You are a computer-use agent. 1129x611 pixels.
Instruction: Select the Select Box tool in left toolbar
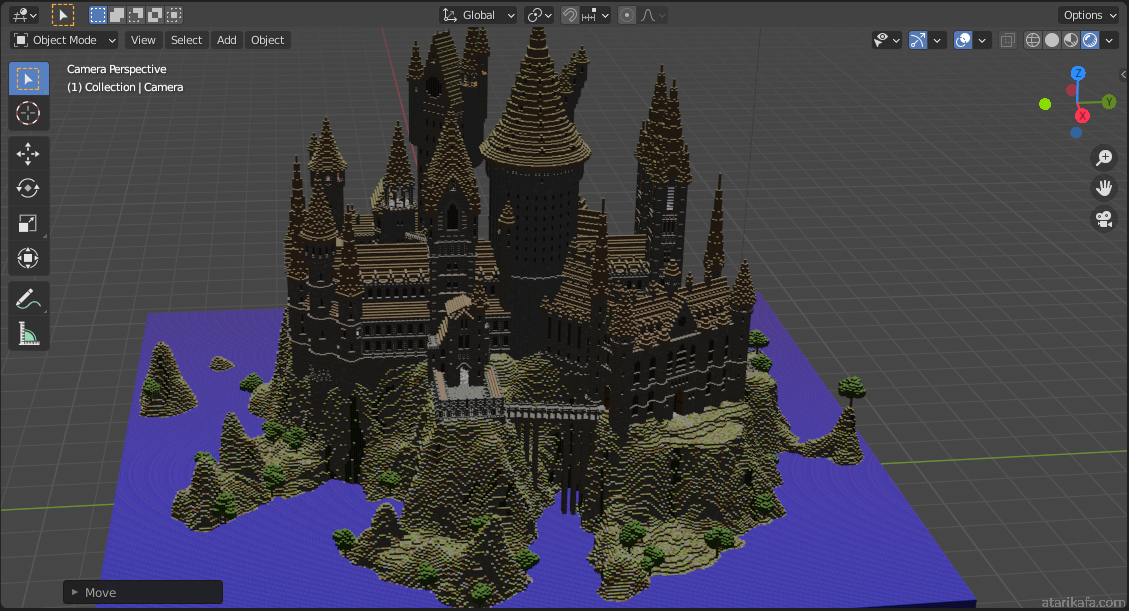(x=28, y=78)
